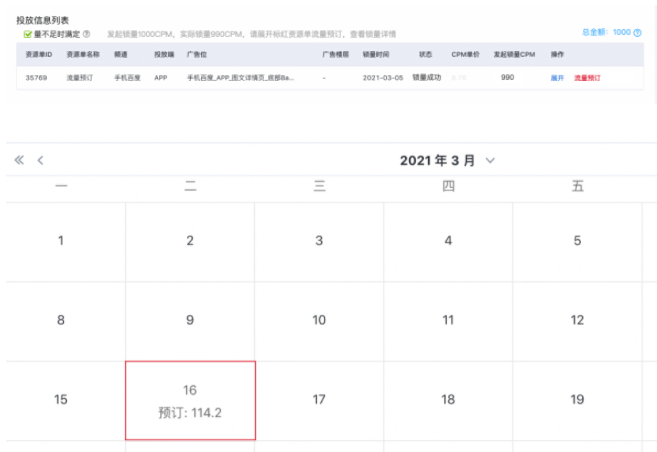This screenshot has height=452, width=657.
Task: Click the 锁量时间 column header
Action: pos(376,54)
